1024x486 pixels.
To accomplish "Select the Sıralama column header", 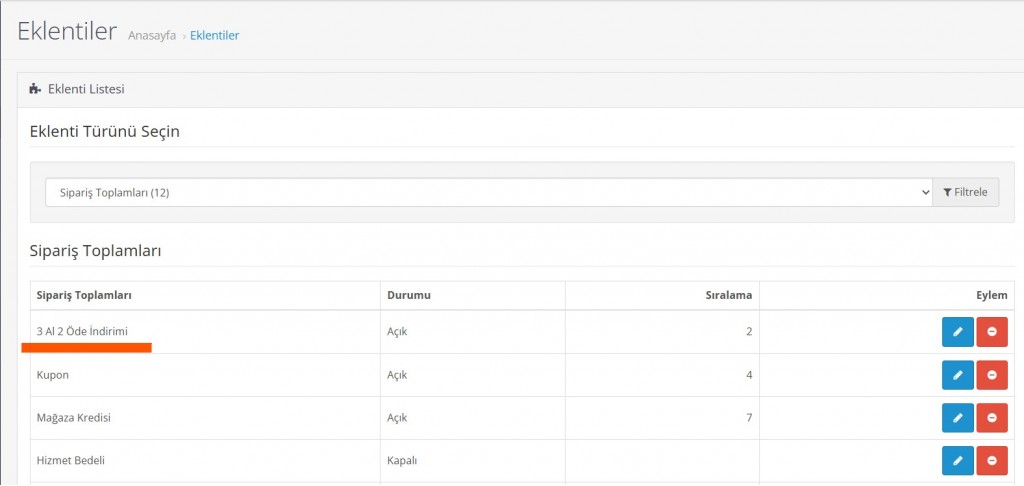I will pos(728,295).
